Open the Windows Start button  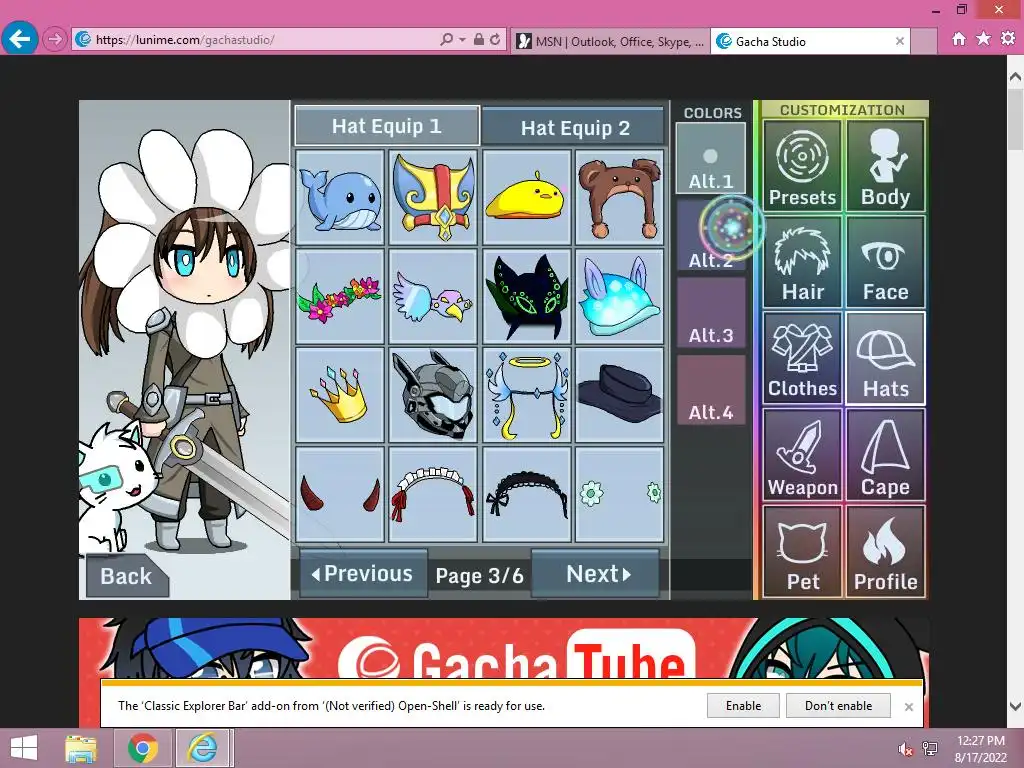click(24, 748)
